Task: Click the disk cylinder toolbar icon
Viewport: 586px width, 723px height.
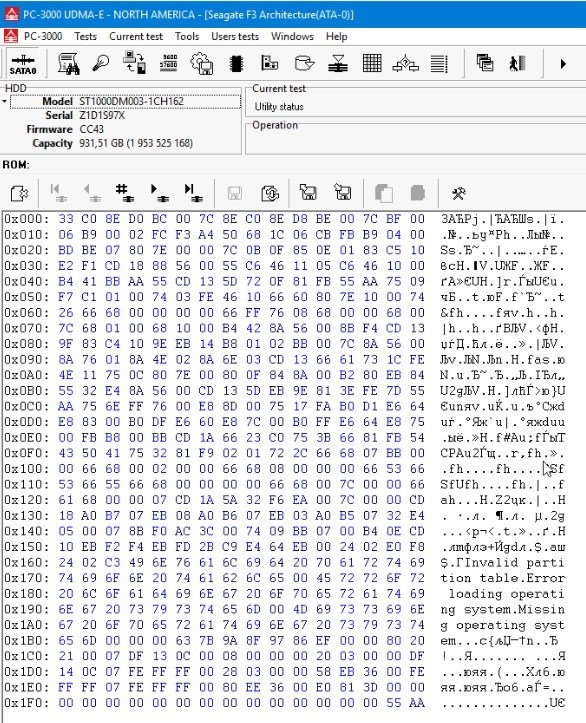Action: (x=304, y=62)
